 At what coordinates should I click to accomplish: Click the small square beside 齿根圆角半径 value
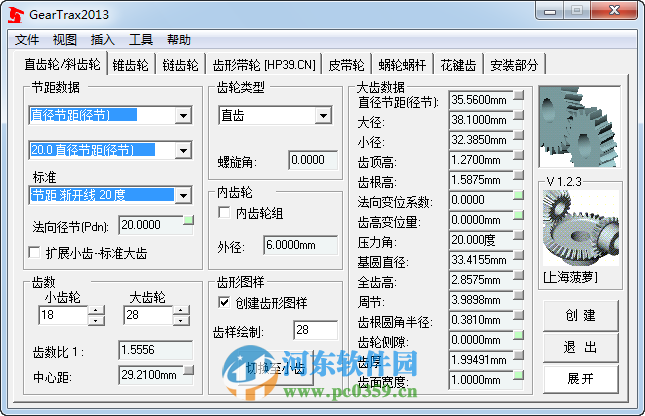click(x=519, y=316)
